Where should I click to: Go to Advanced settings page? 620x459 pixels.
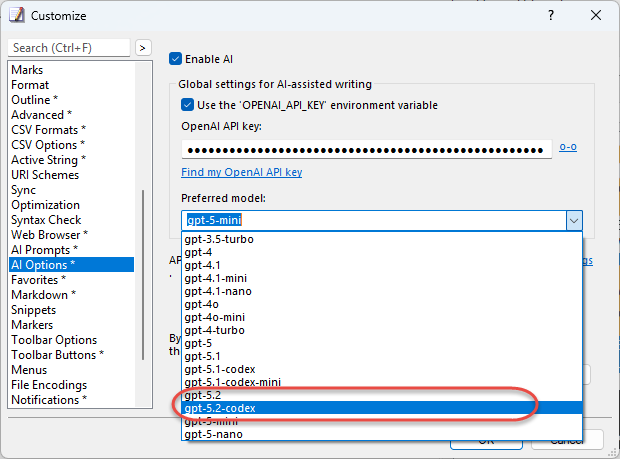pos(72,115)
